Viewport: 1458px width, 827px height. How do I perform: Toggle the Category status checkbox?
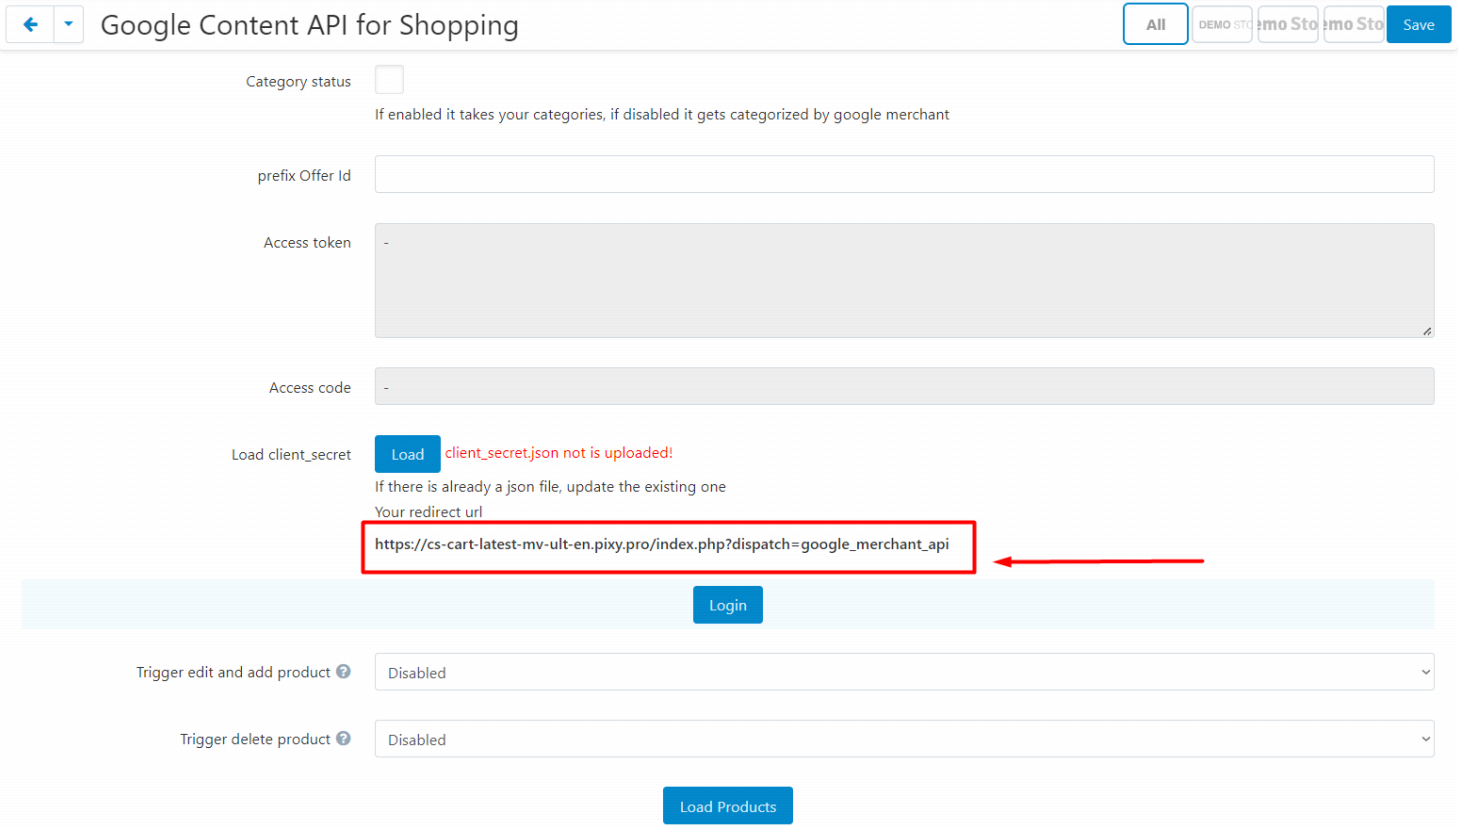point(389,80)
